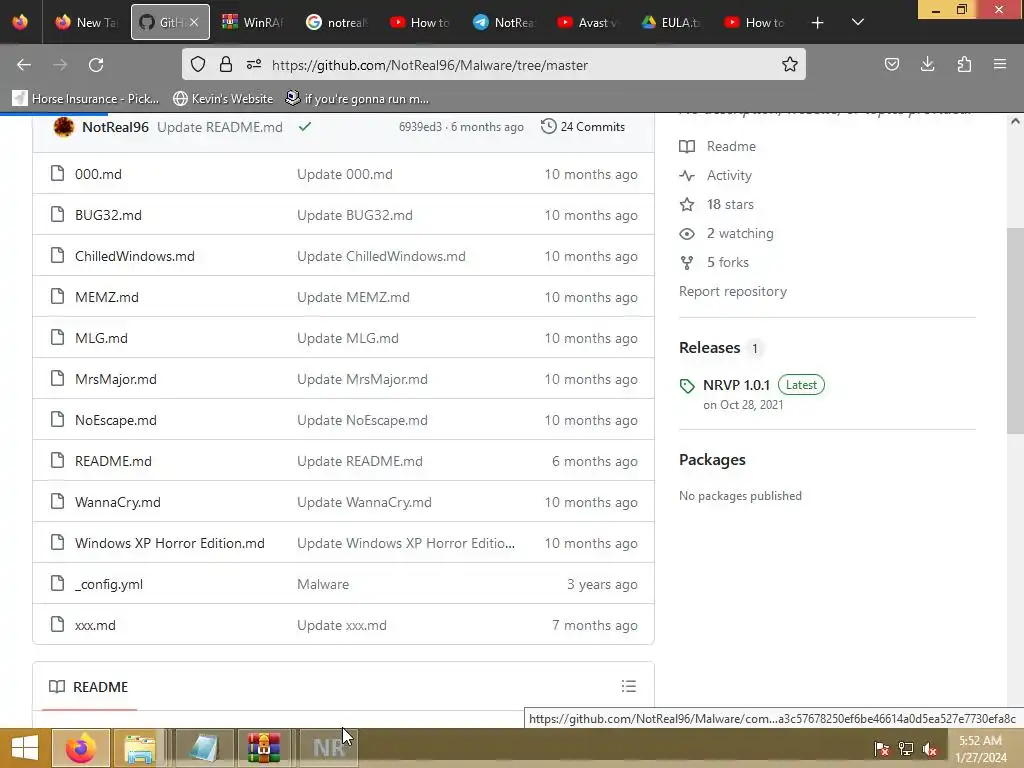Viewport: 1024px width, 768px height.
Task: Click the Firefox View icon in tab strip
Action: coord(20,22)
